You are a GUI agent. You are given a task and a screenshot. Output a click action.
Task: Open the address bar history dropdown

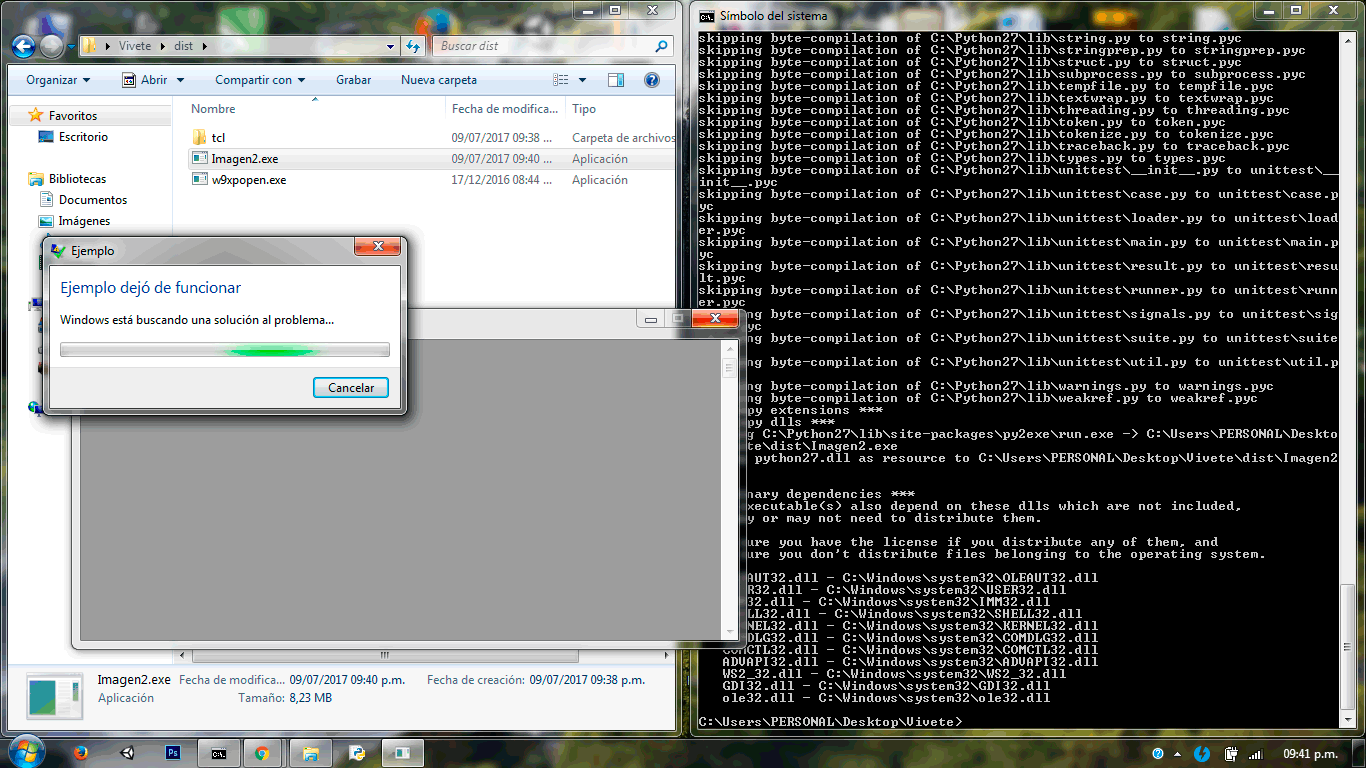point(391,46)
